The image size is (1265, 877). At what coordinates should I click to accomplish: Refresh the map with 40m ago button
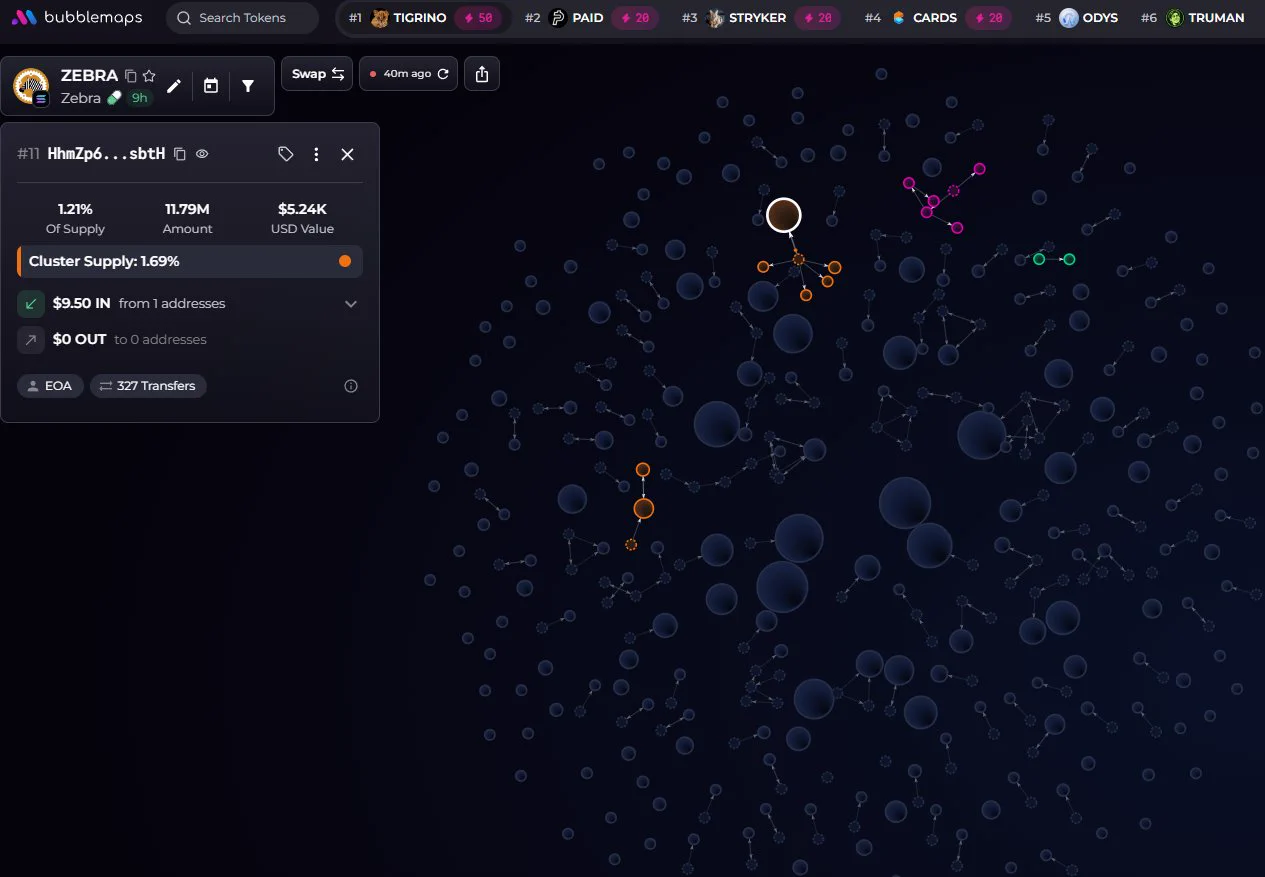click(x=408, y=74)
